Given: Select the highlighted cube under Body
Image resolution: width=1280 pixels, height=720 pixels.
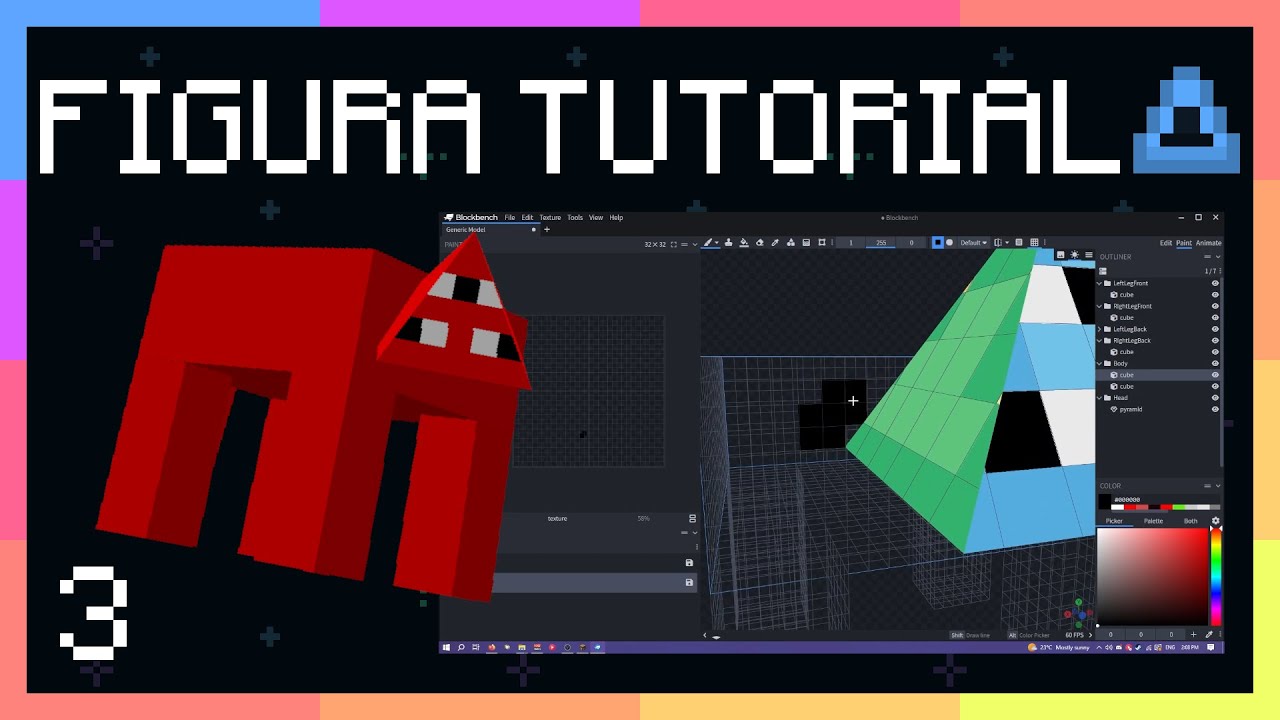Looking at the screenshot, I should (1158, 375).
